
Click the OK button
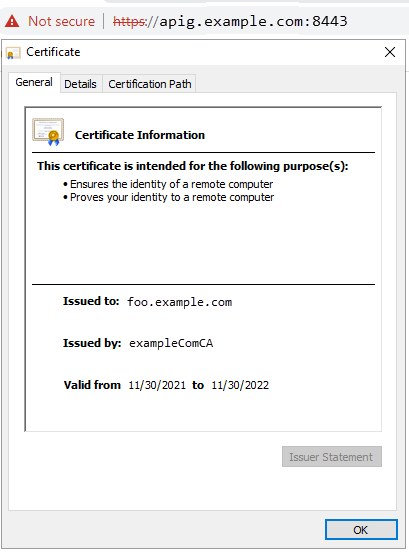[x=361, y=529]
